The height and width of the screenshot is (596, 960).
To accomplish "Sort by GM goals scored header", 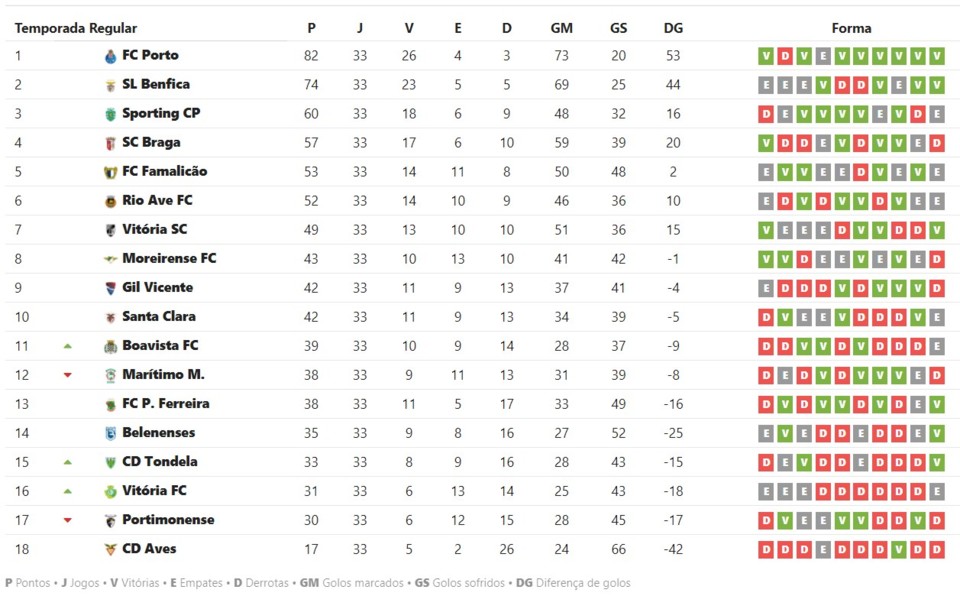I will pos(562,28).
